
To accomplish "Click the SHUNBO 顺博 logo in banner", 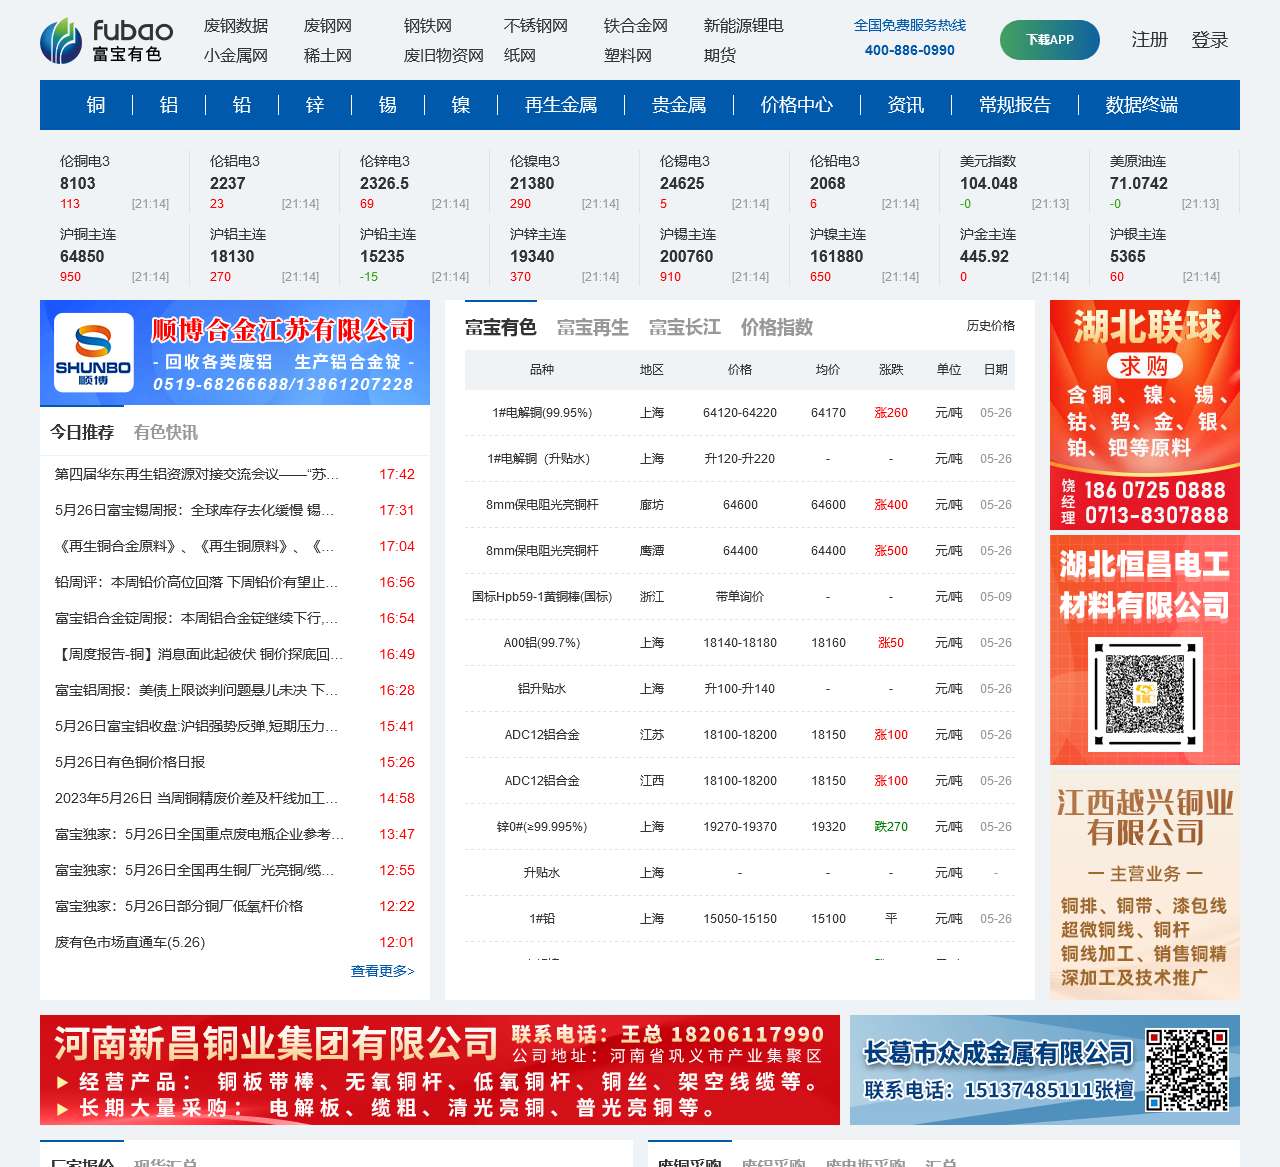I will (93, 353).
